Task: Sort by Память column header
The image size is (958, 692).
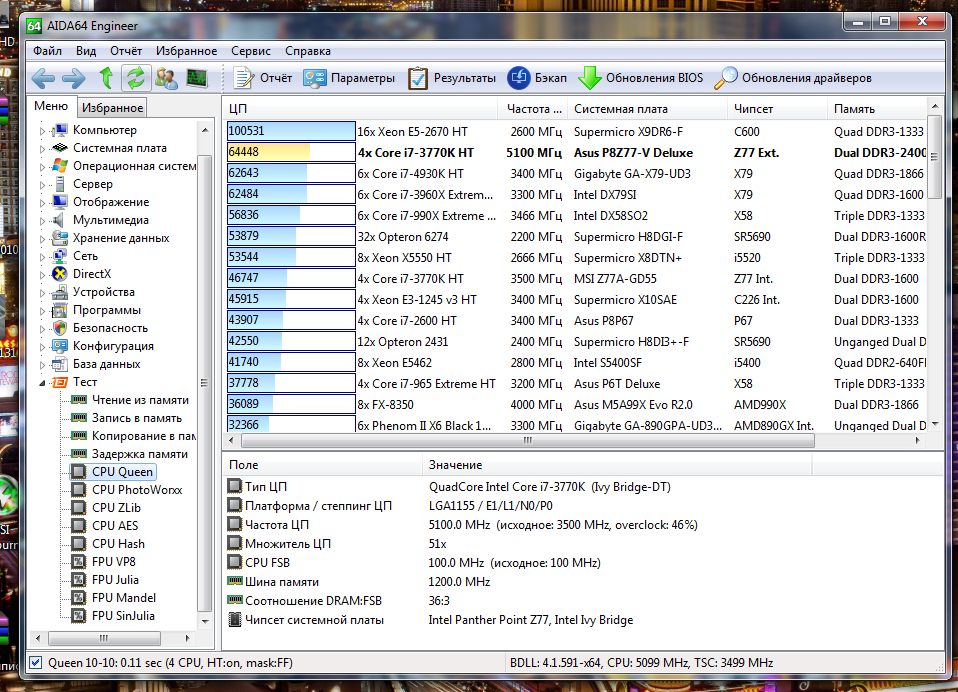Action: pos(877,109)
